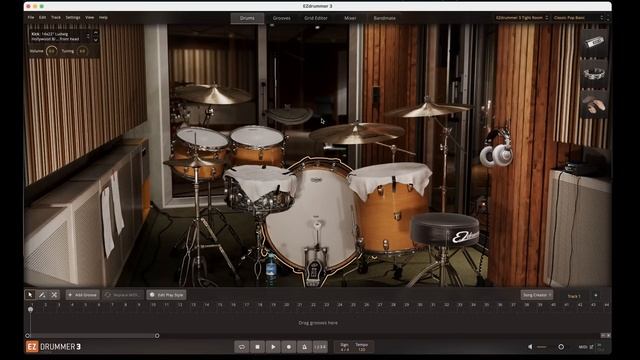Click the Sign 4/4 time signature field
Image resolution: width=640 pixels, height=360 pixels.
344,347
